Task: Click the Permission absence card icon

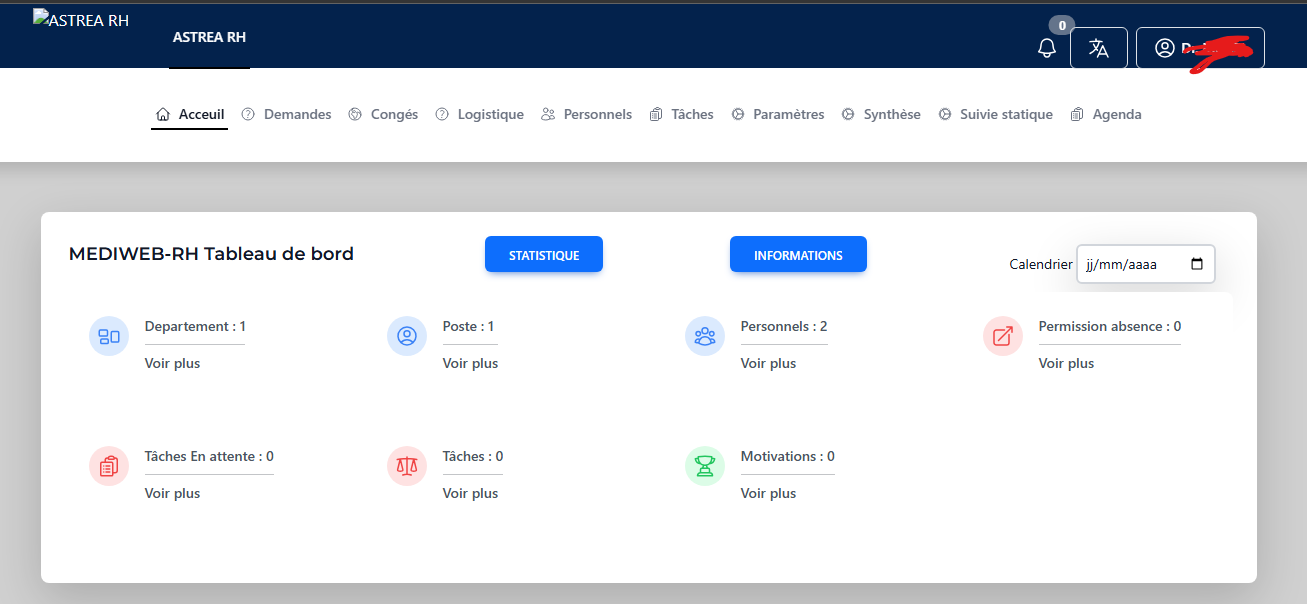Action: click(1003, 336)
